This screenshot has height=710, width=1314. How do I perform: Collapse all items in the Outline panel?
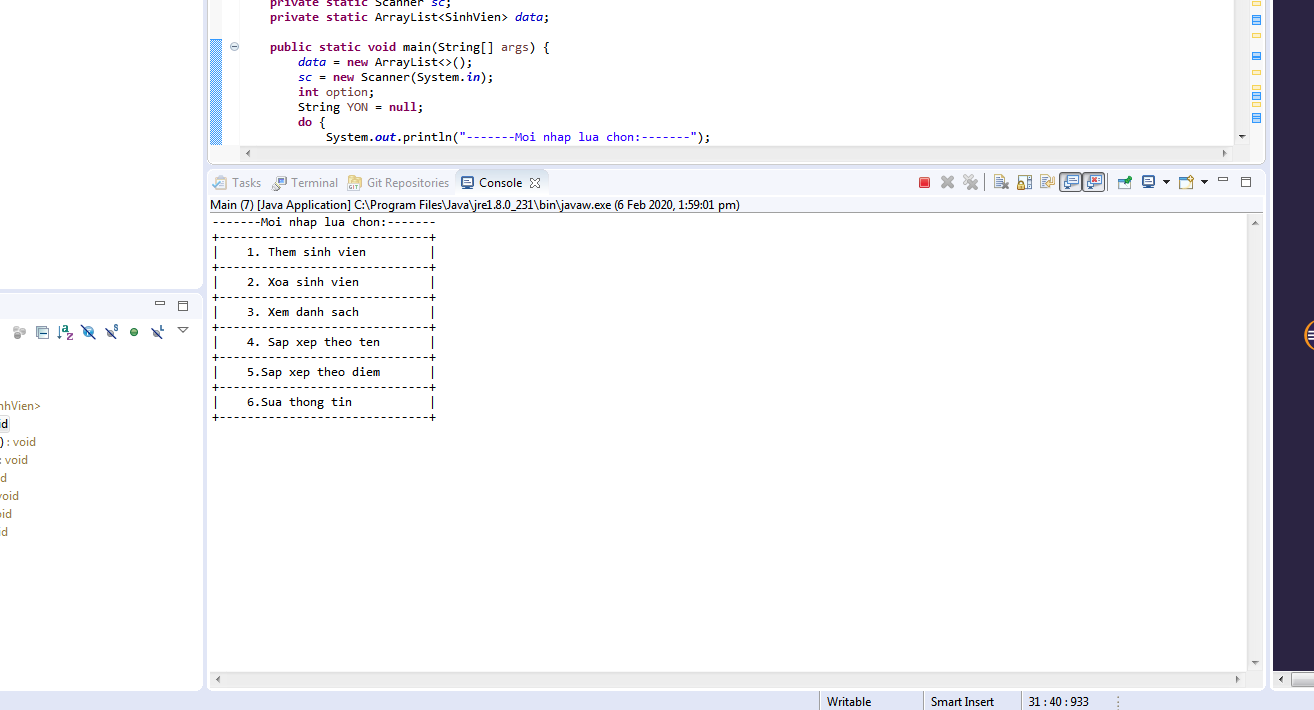[x=43, y=332]
